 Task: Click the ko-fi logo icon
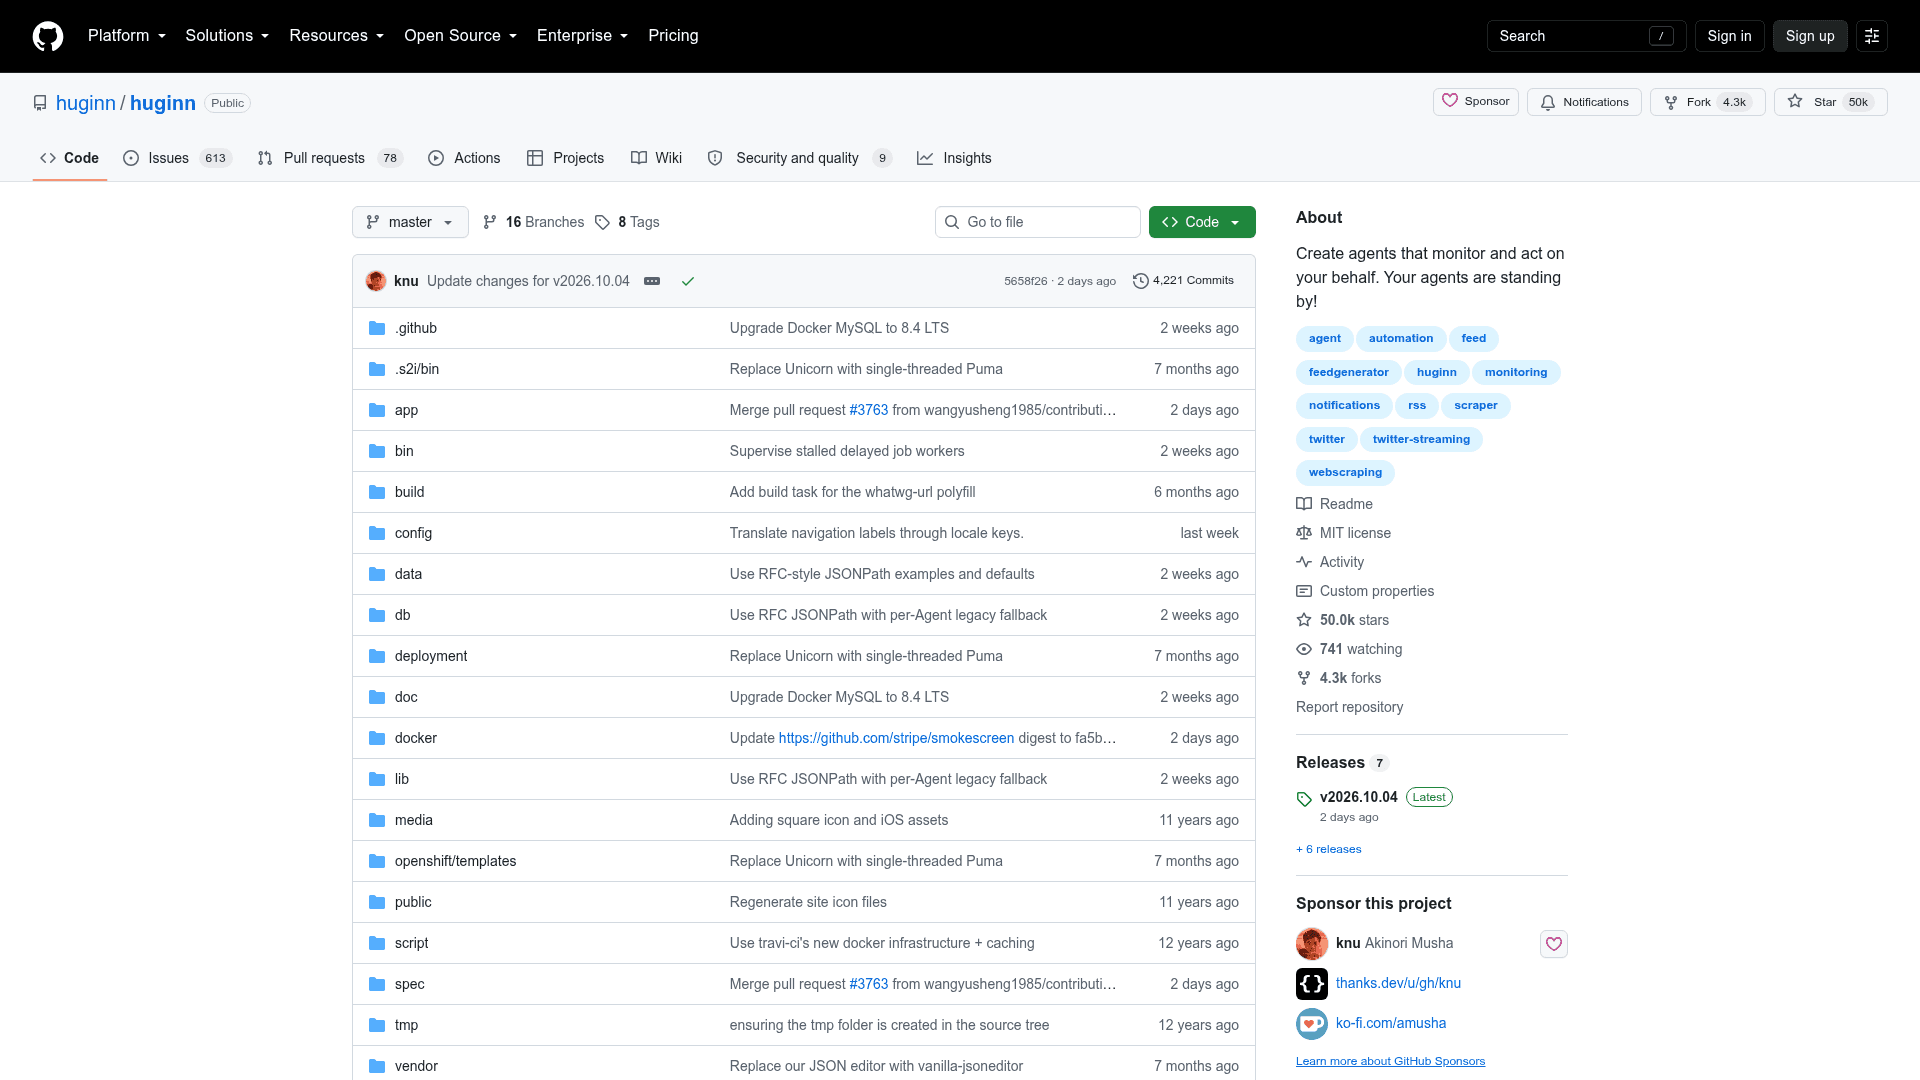click(x=1312, y=1024)
